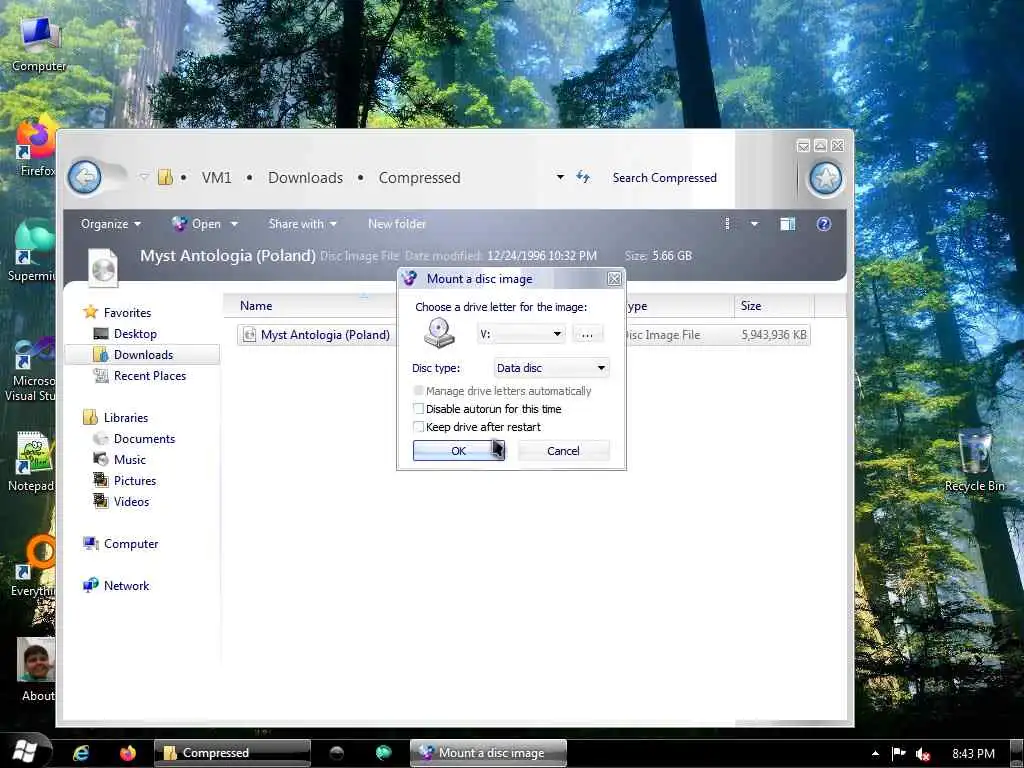Switch to Compressed window taskbar button
This screenshot has height=768, width=1024.
[232, 753]
